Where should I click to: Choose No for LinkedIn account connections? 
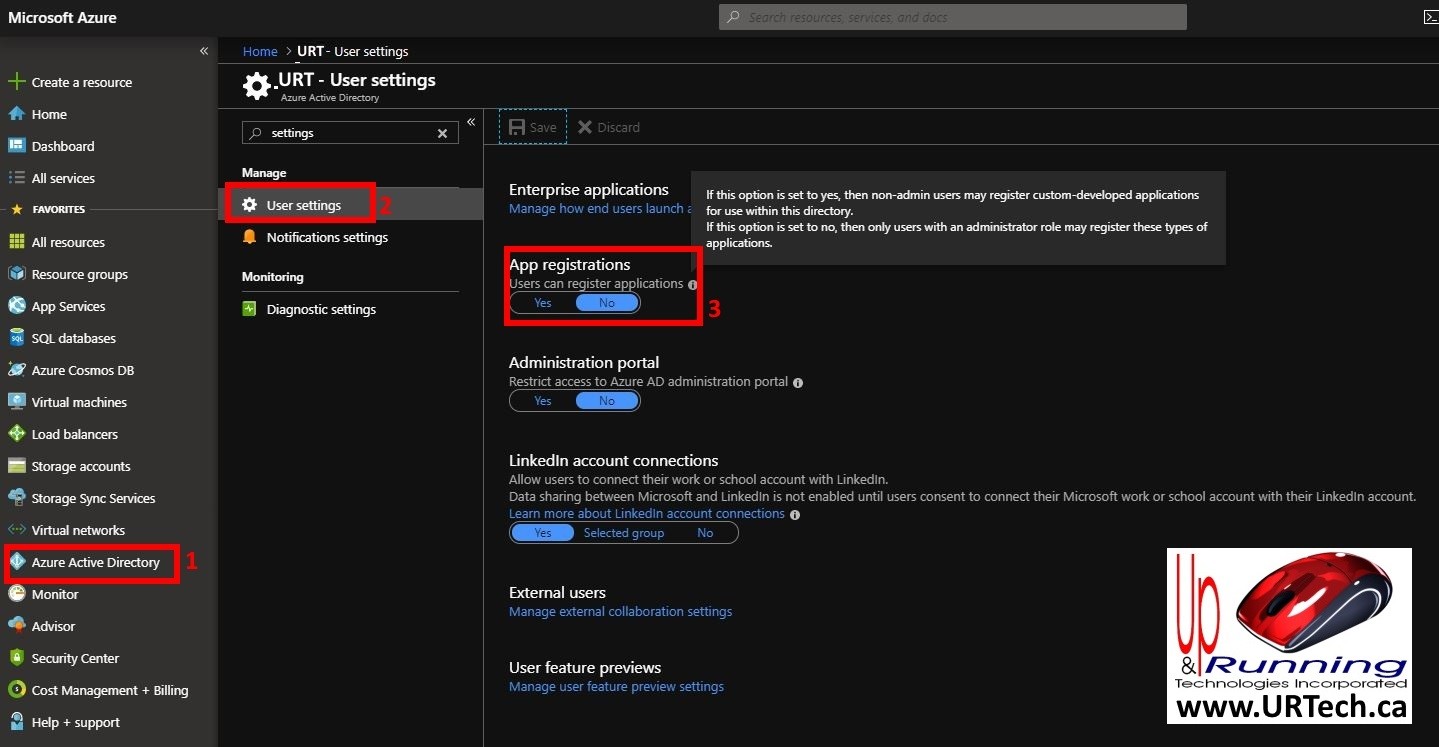pyautogui.click(x=705, y=533)
